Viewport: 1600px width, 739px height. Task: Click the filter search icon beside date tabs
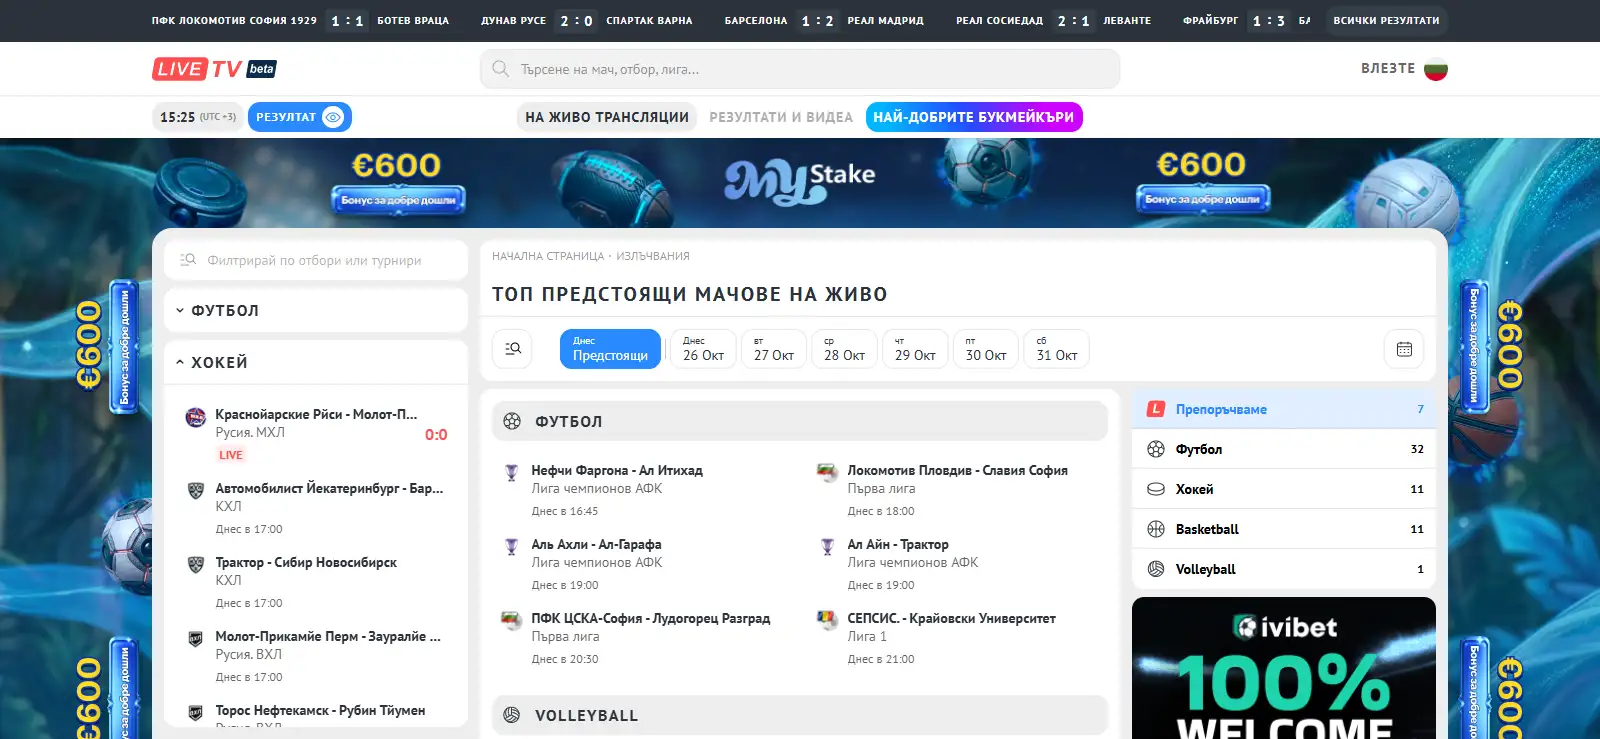point(513,349)
